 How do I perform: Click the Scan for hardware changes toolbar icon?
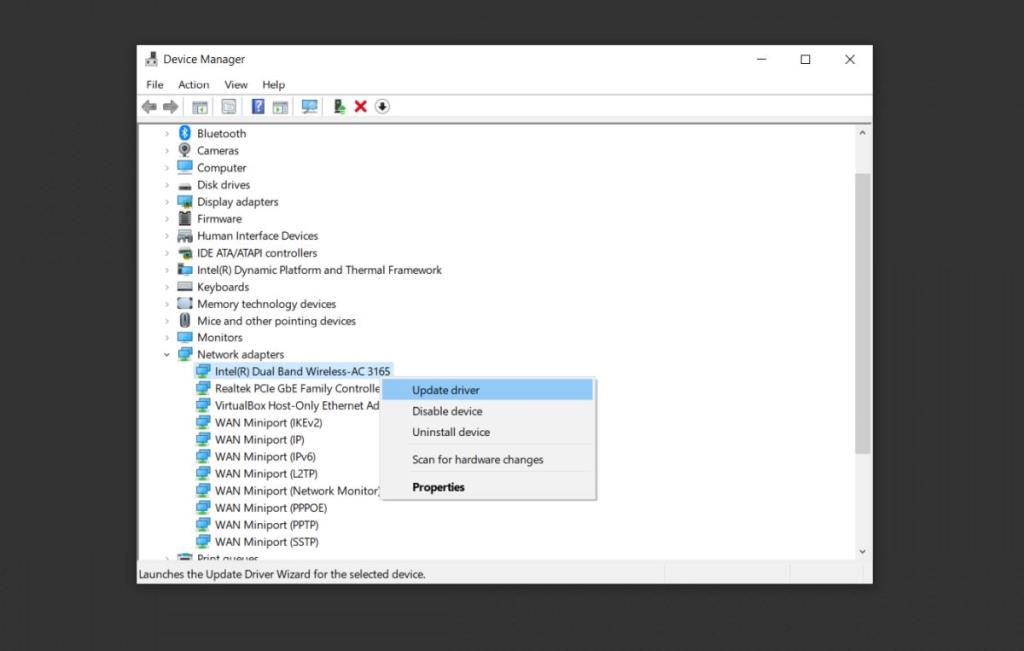(309, 106)
